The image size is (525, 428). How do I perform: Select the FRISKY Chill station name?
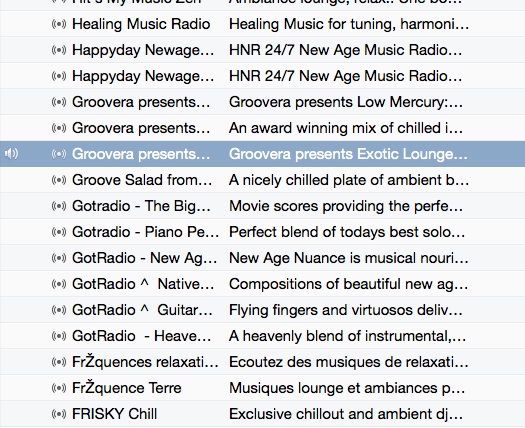coord(115,414)
